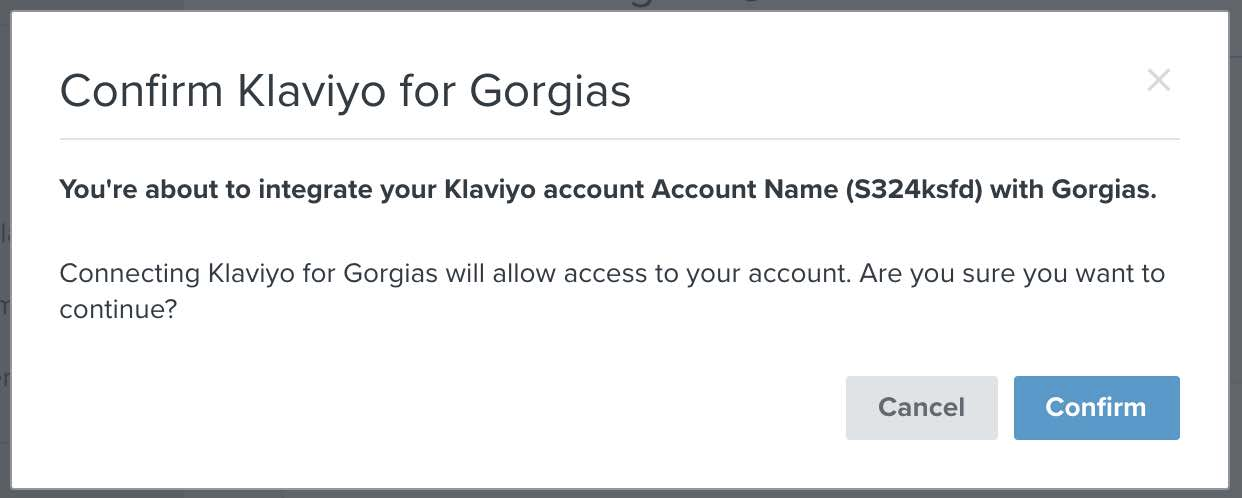This screenshot has width=1242, height=498.
Task: Click "Connecting Klaviyo for Gorgias" paragraph start
Action: click(x=249, y=273)
